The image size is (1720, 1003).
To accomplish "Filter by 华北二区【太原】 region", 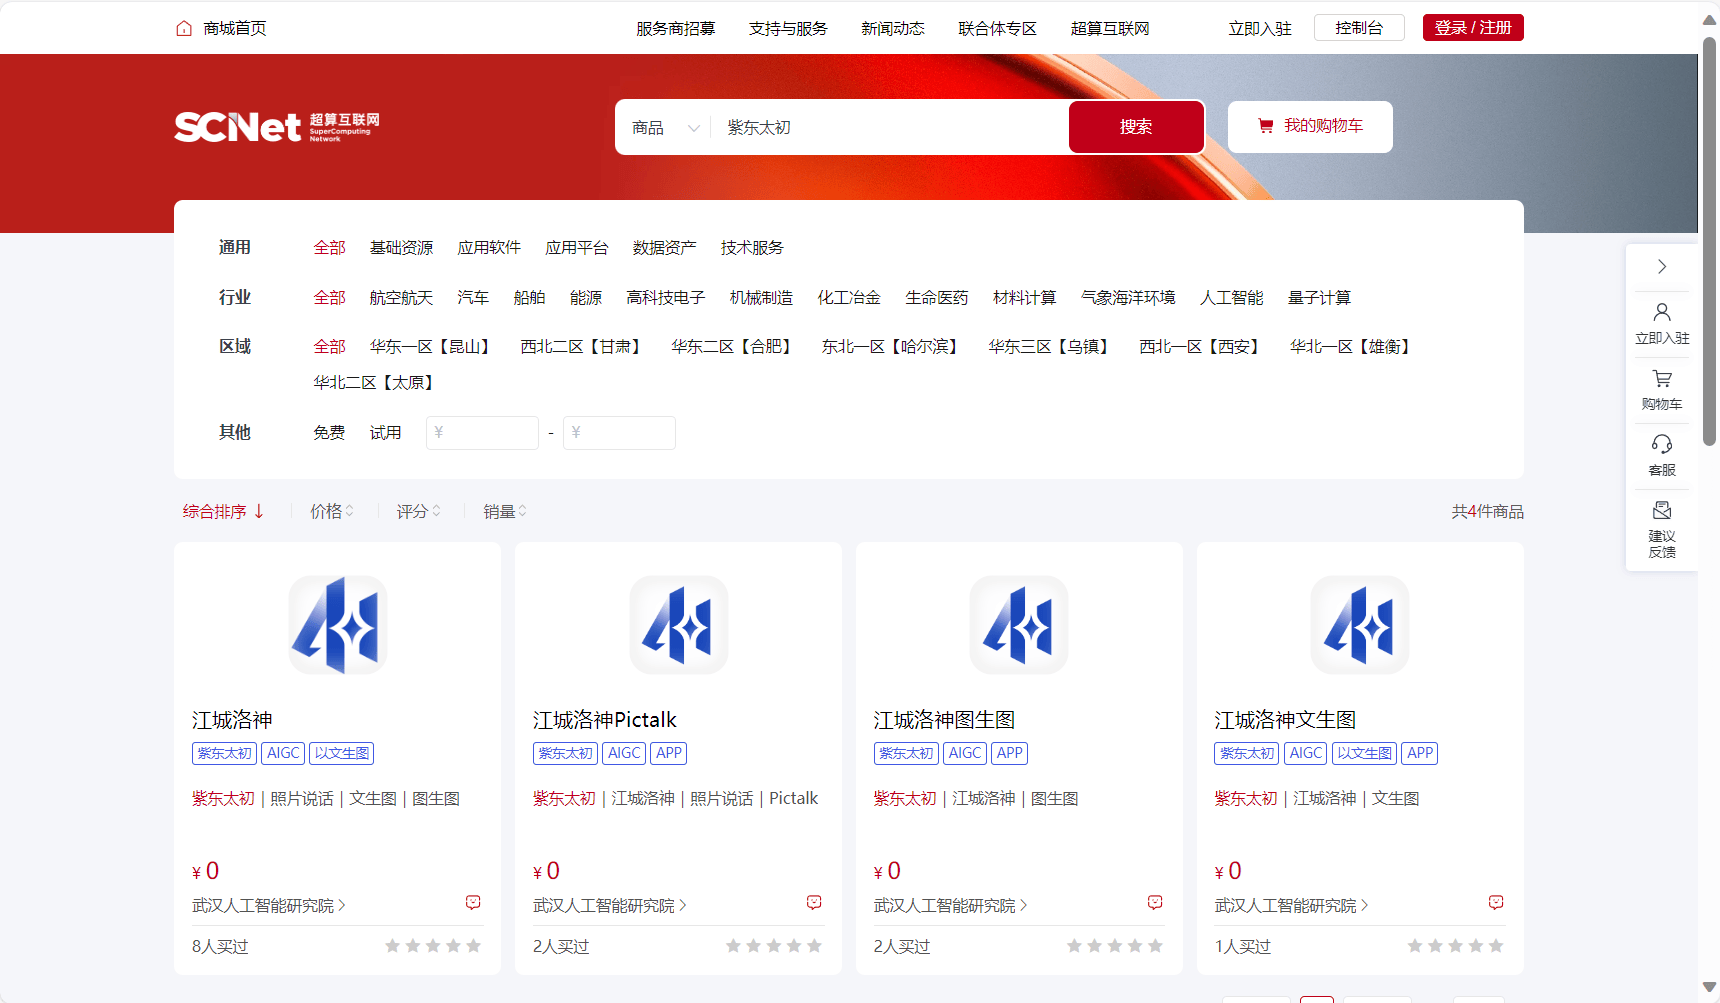I will [x=377, y=383].
